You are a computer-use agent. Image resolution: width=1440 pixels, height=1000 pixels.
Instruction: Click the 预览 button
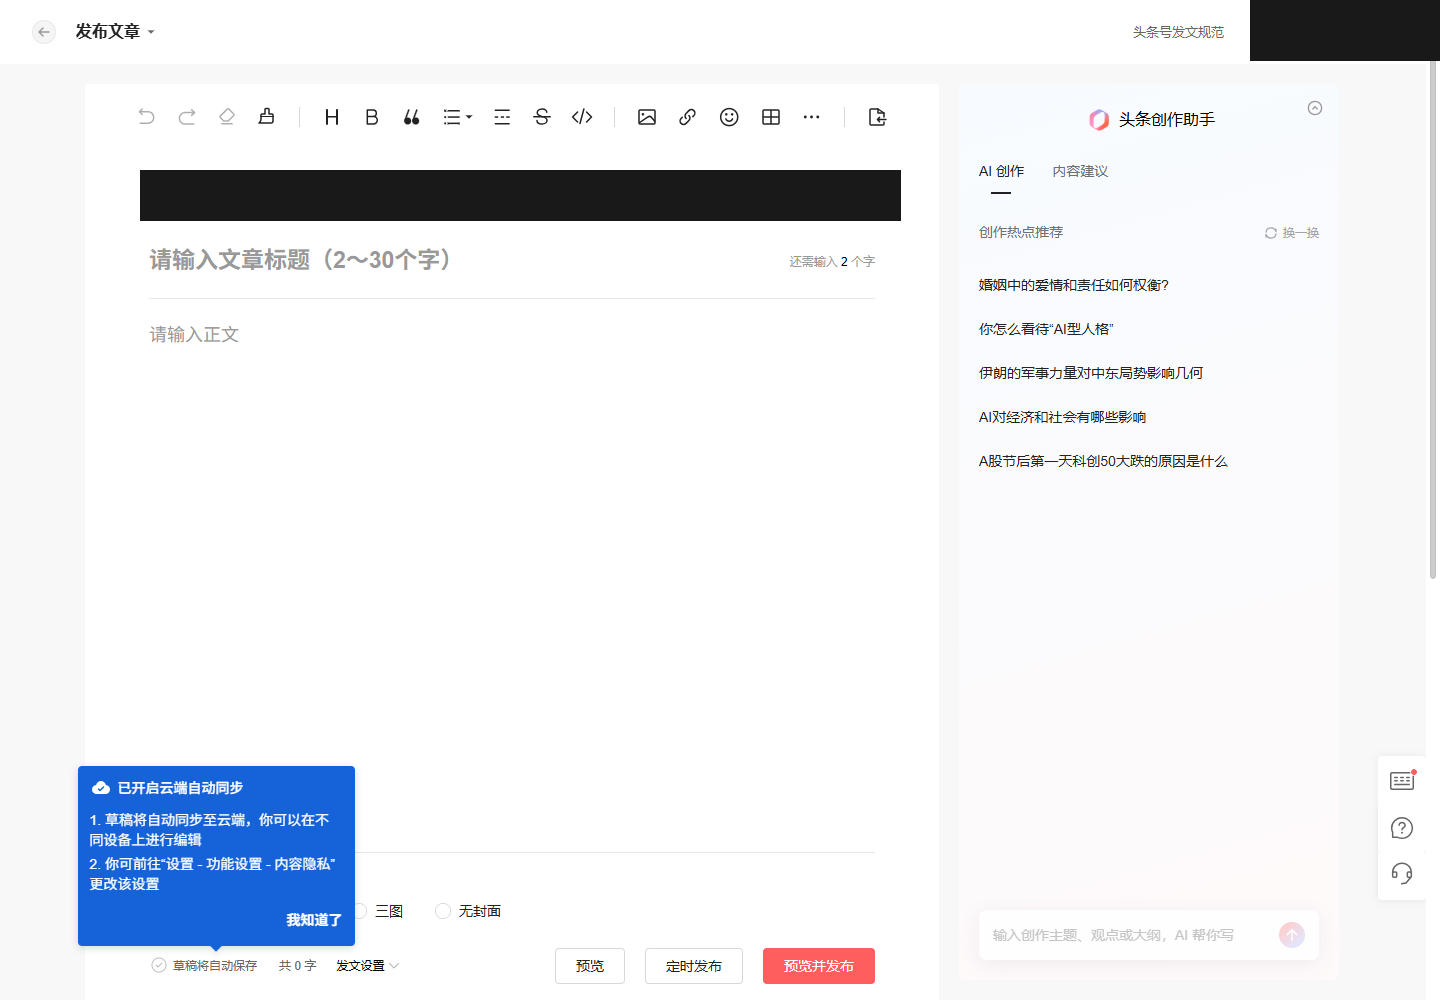click(x=590, y=966)
